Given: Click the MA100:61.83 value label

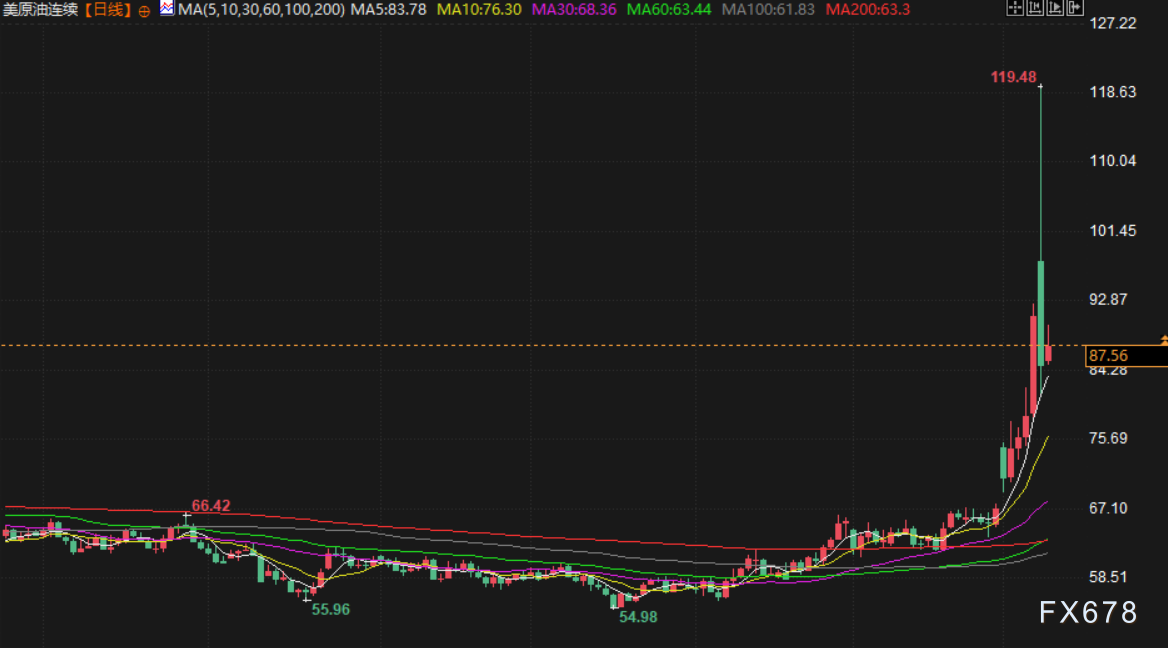Looking at the screenshot, I should pyautogui.click(x=768, y=10).
